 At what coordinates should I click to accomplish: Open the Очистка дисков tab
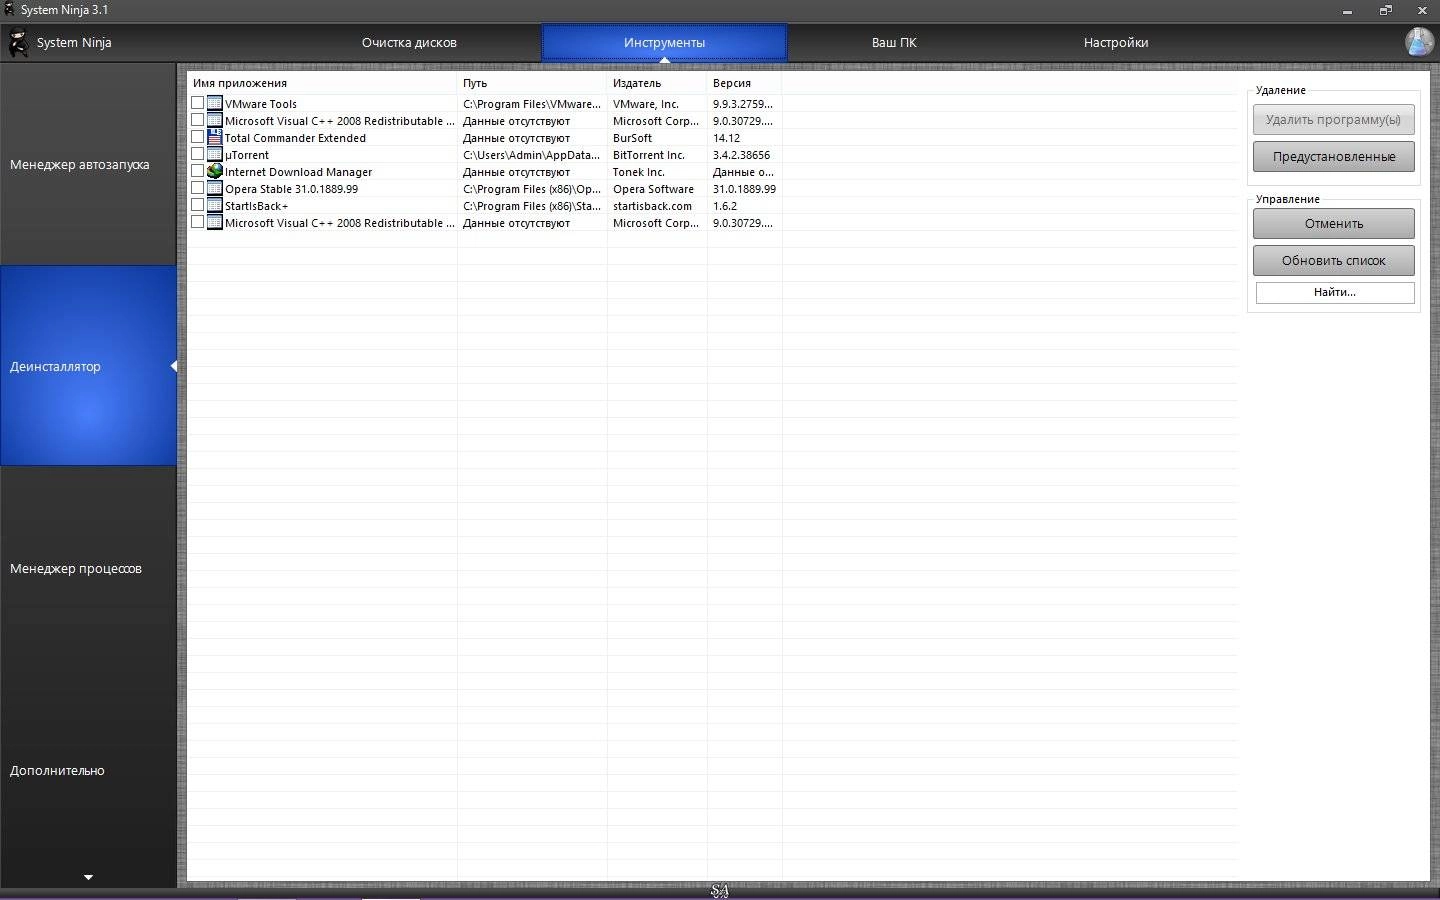point(409,43)
